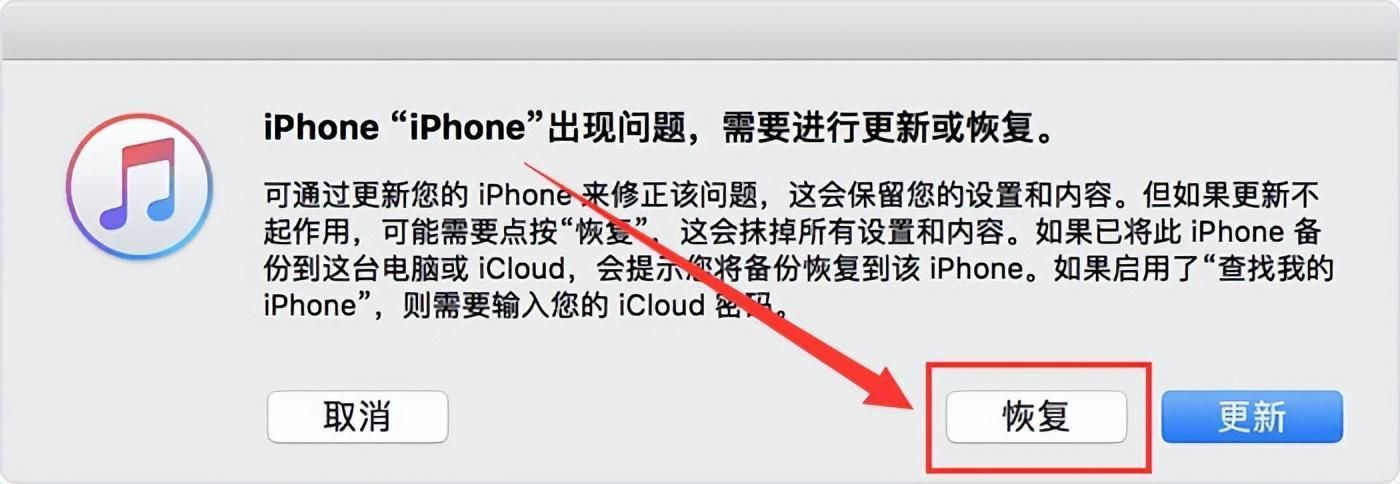The height and width of the screenshot is (484, 1400).
Task: Click the red highlight rectangle's border
Action: [1038, 365]
